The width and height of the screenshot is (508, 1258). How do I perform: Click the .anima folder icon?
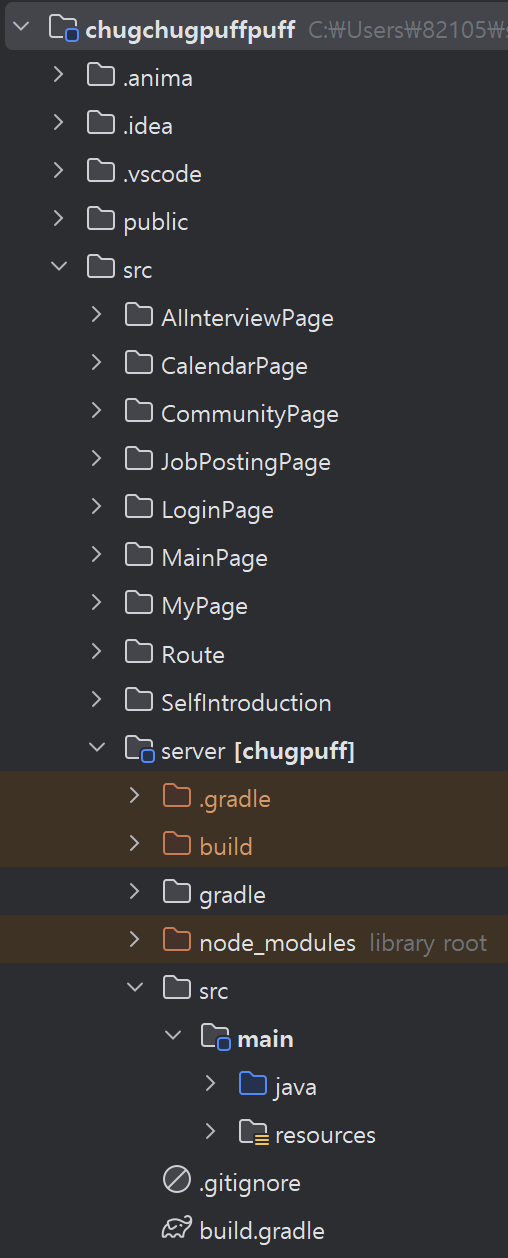tap(101, 76)
